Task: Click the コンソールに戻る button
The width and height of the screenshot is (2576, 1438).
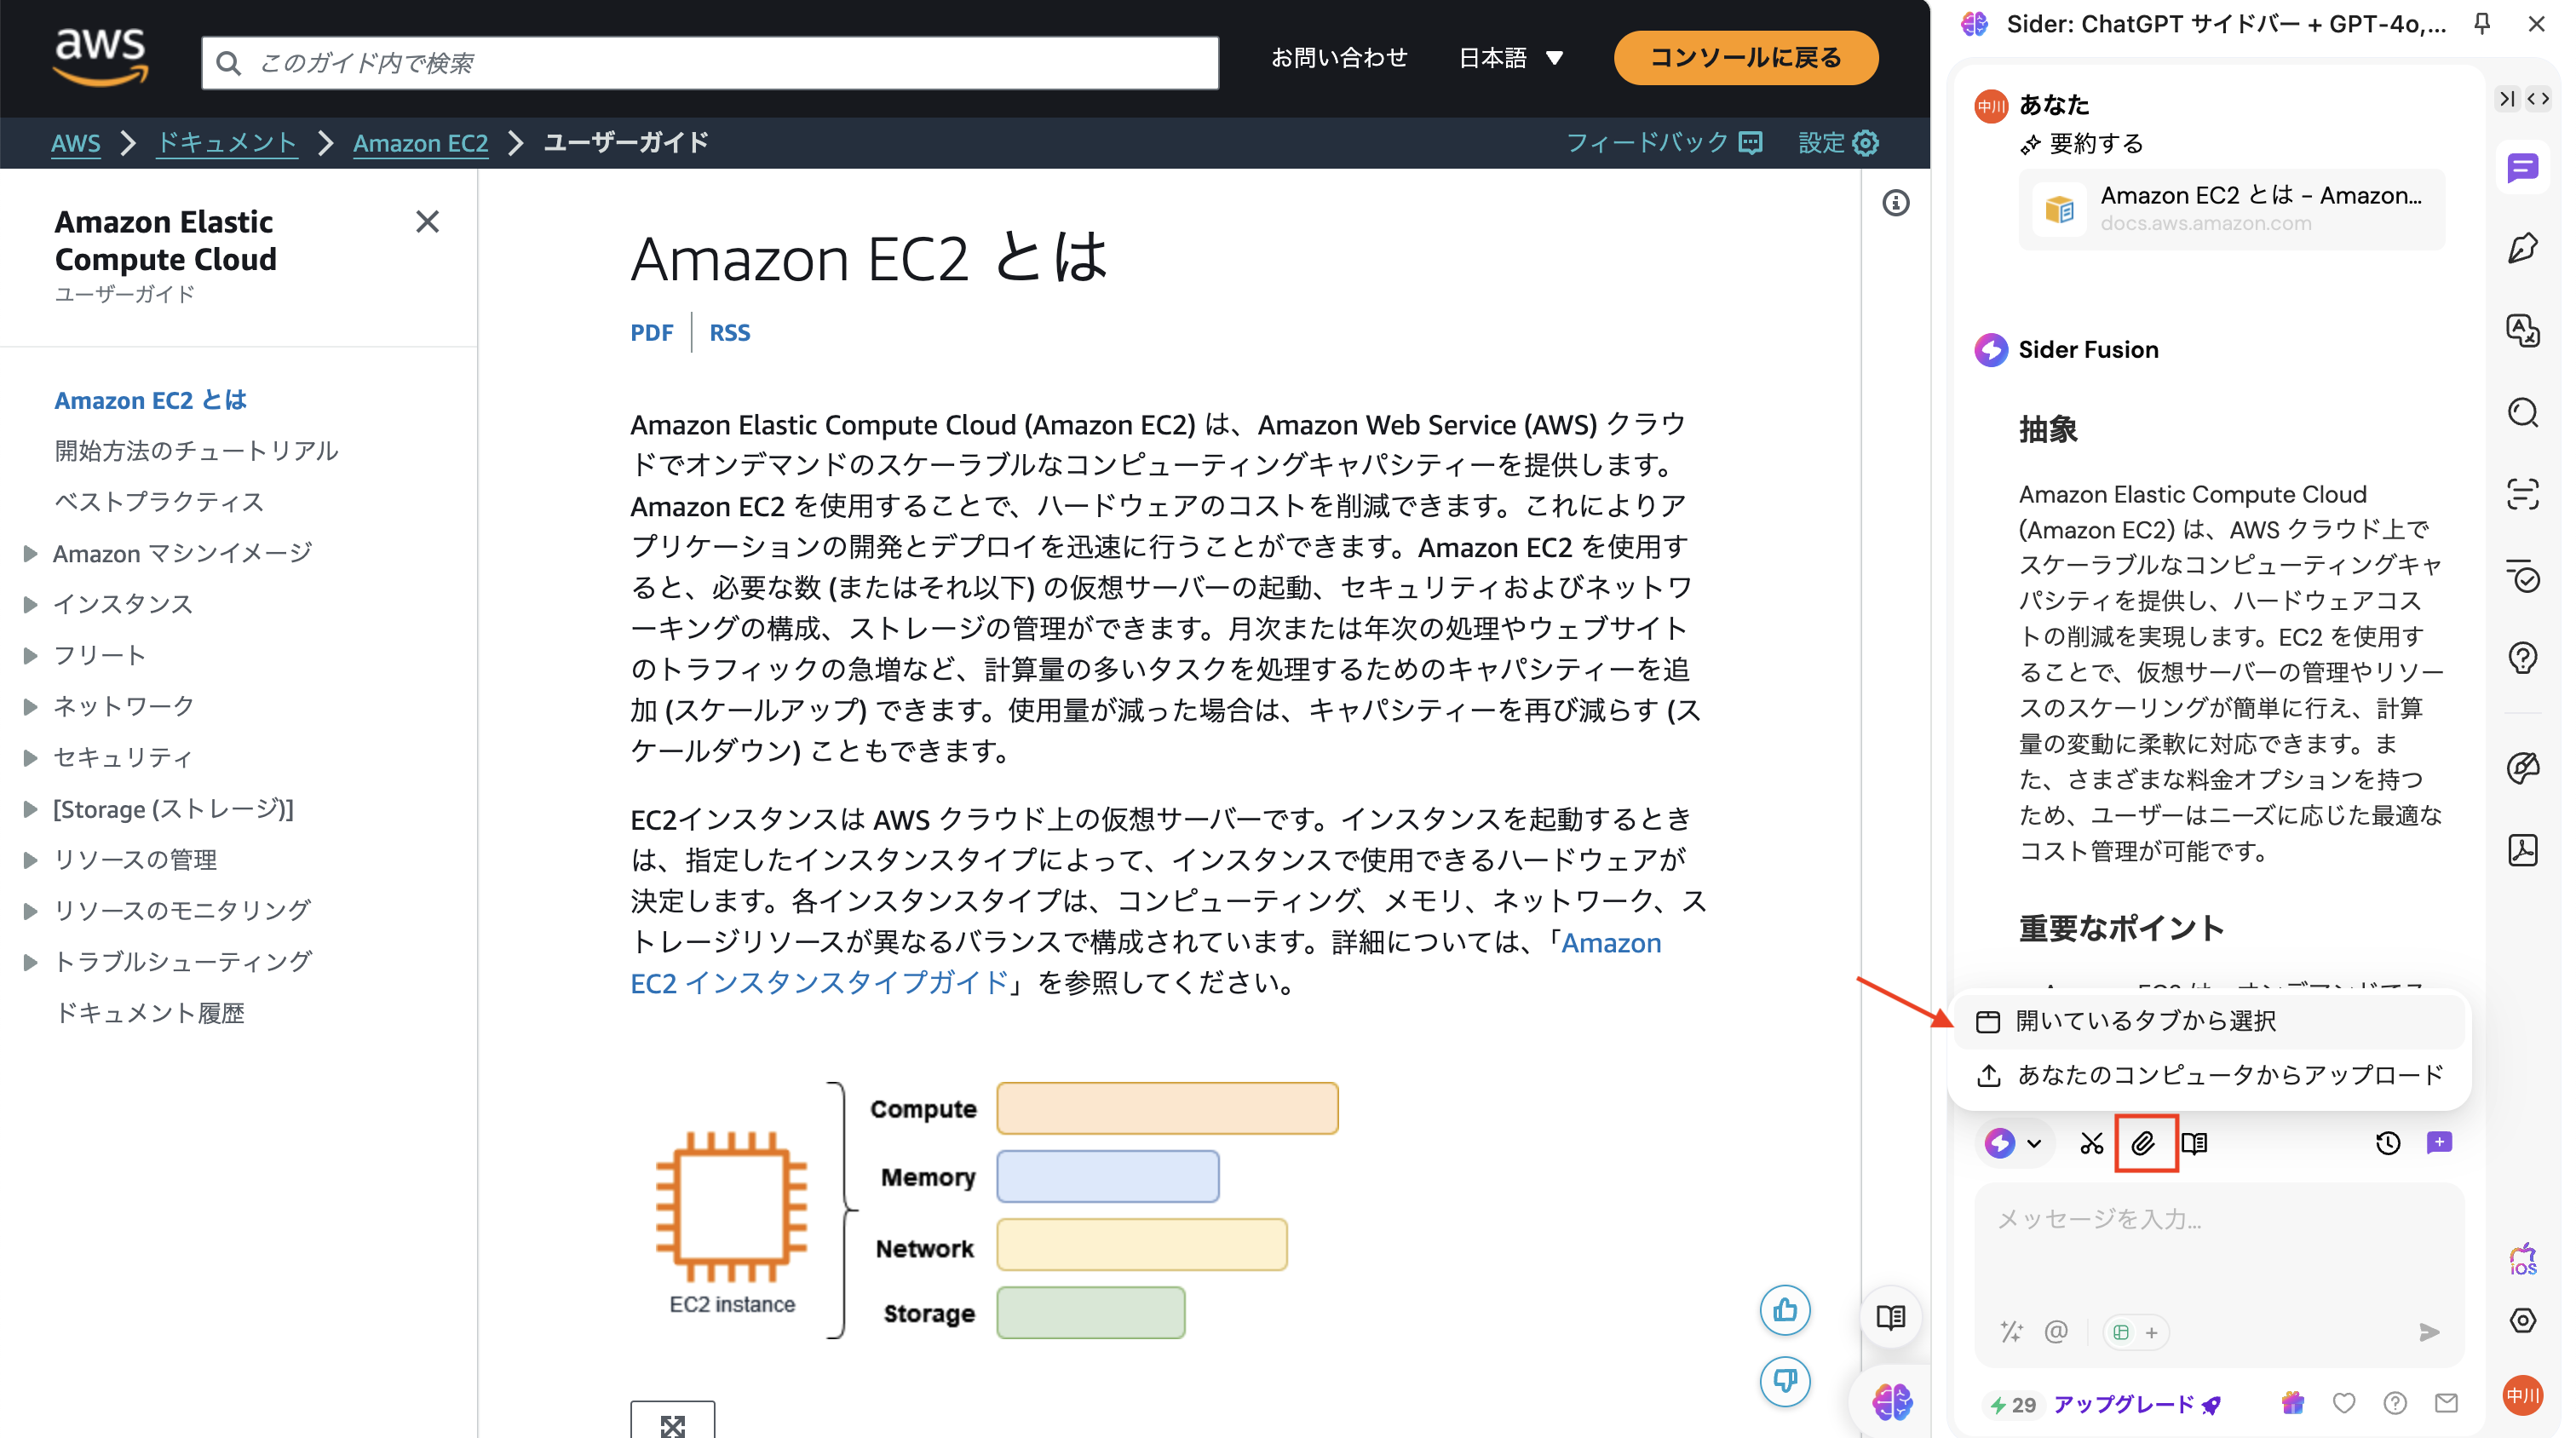Action: pyautogui.click(x=1745, y=58)
